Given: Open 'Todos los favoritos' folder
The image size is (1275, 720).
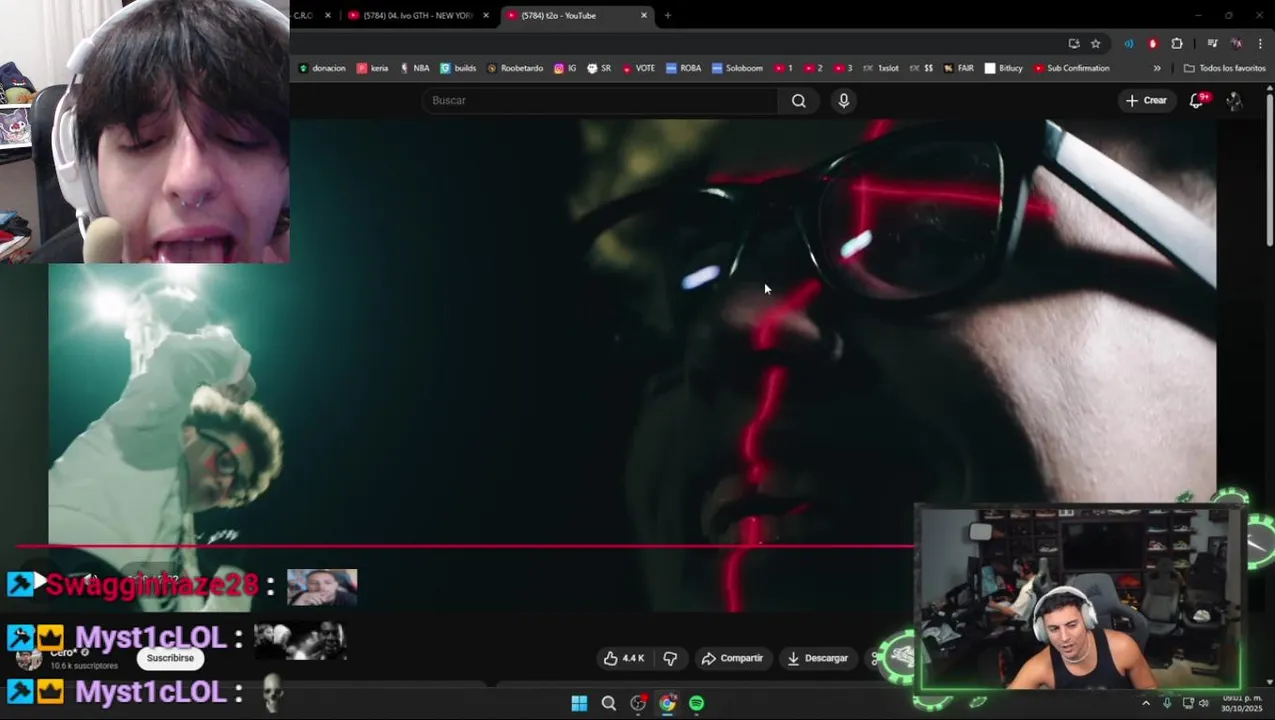Looking at the screenshot, I should (x=1225, y=68).
